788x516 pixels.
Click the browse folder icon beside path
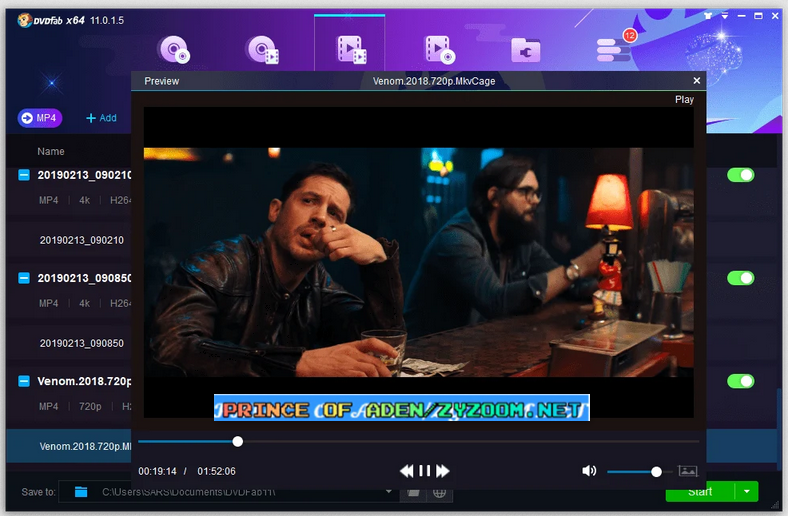coord(413,493)
